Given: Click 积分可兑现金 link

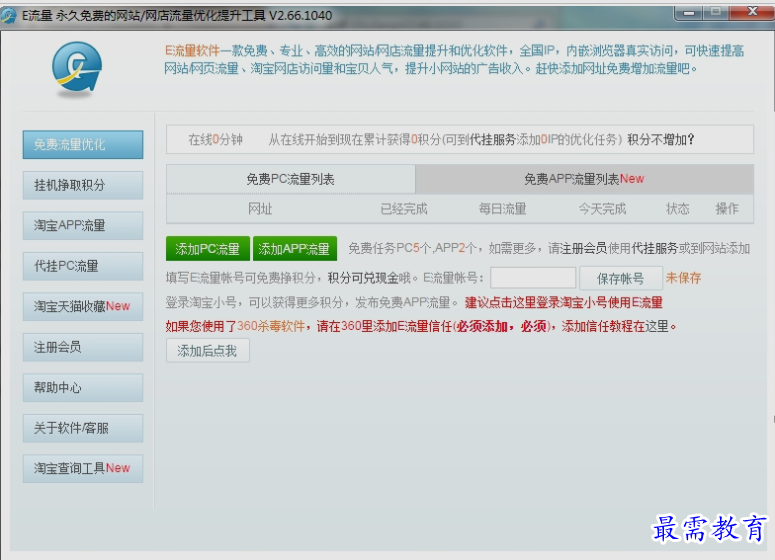Looking at the screenshot, I should [363, 278].
